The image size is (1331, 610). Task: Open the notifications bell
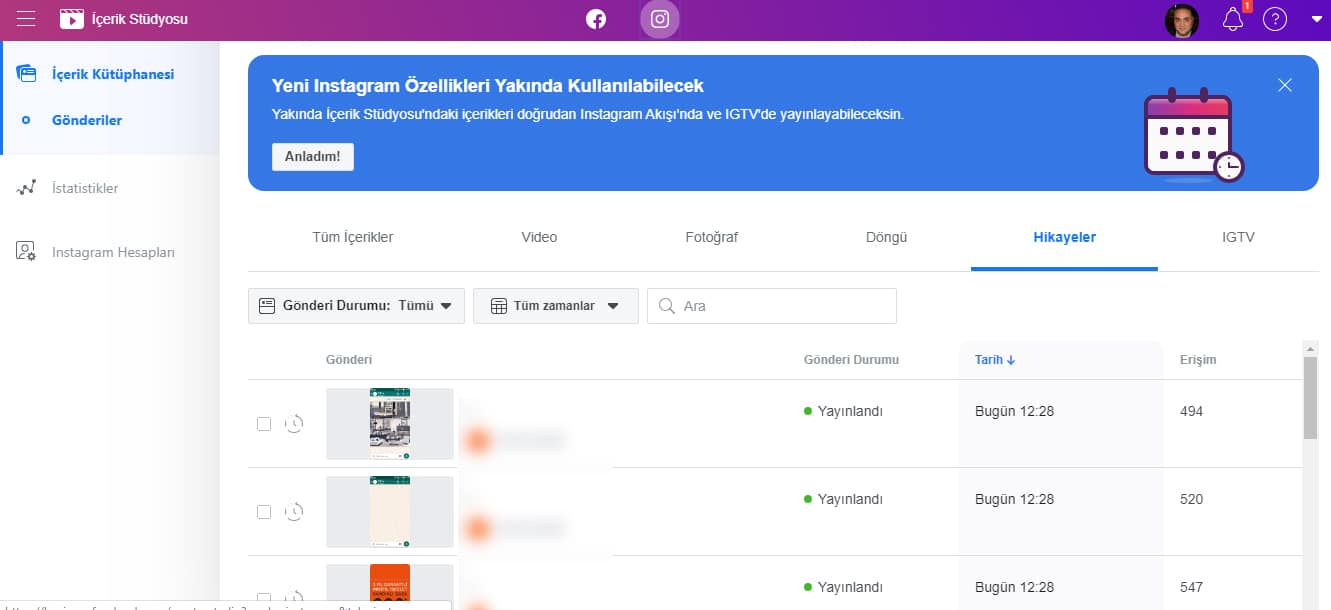(1233, 20)
